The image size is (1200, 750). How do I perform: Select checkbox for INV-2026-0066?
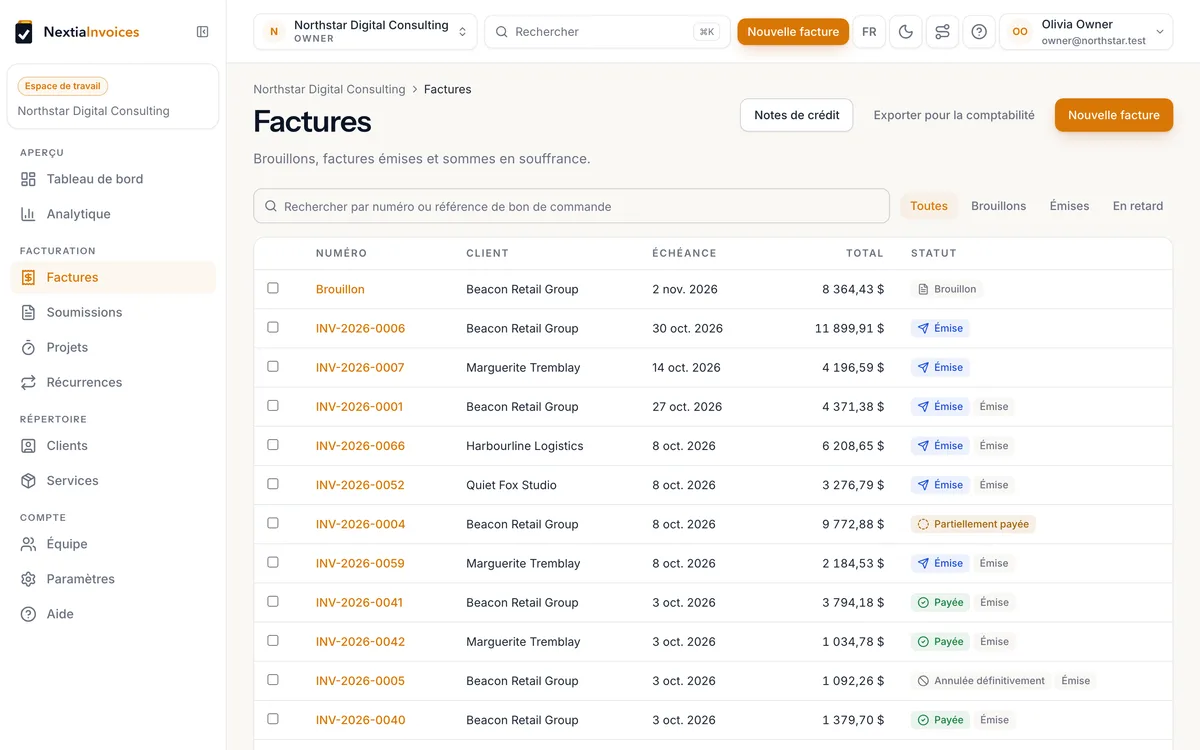coord(273,445)
